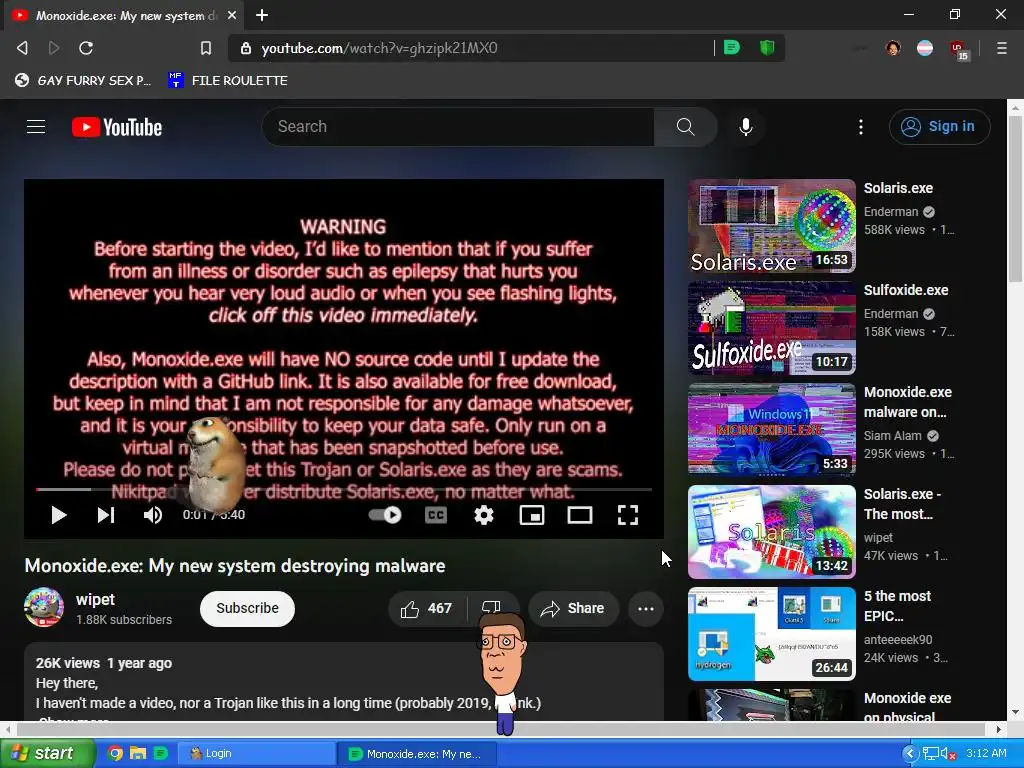Focus the YouTube search field
Screen dimensions: 1024x768
point(458,127)
